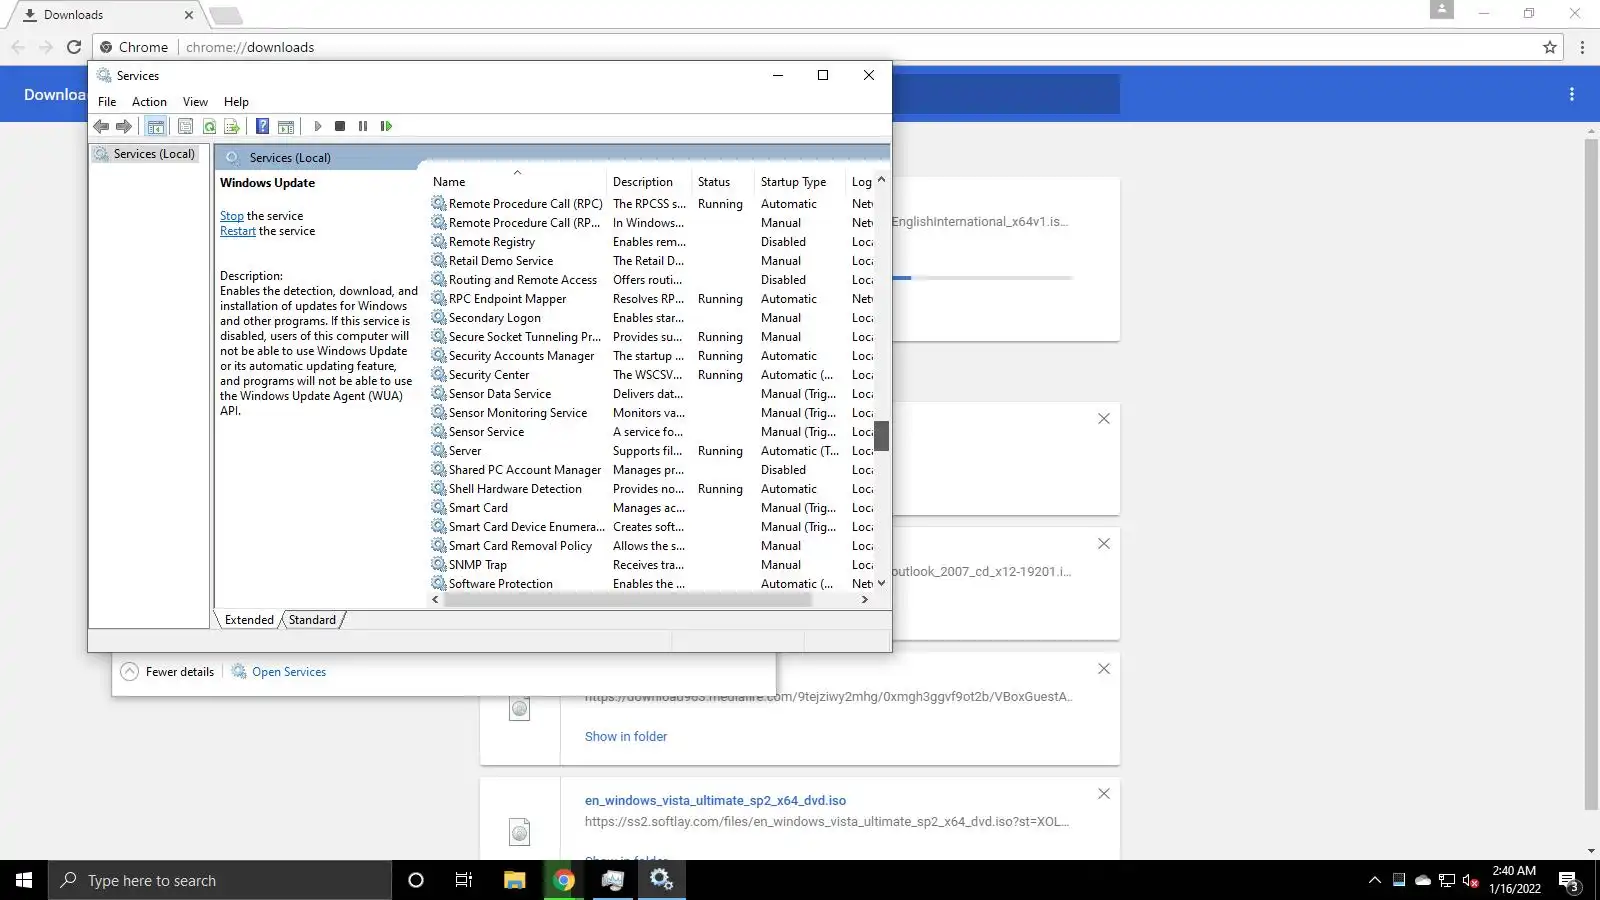Click the muted volume icon in system tray
The image size is (1600, 900).
1470,880
